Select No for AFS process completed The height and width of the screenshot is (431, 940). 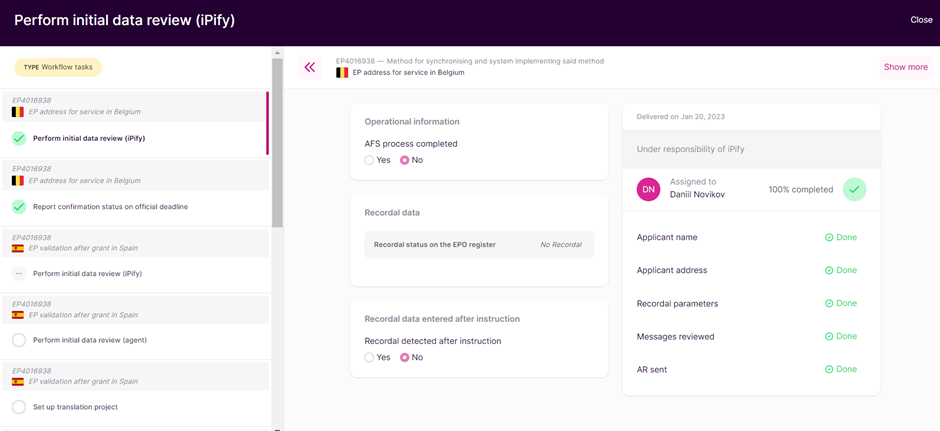[405, 160]
